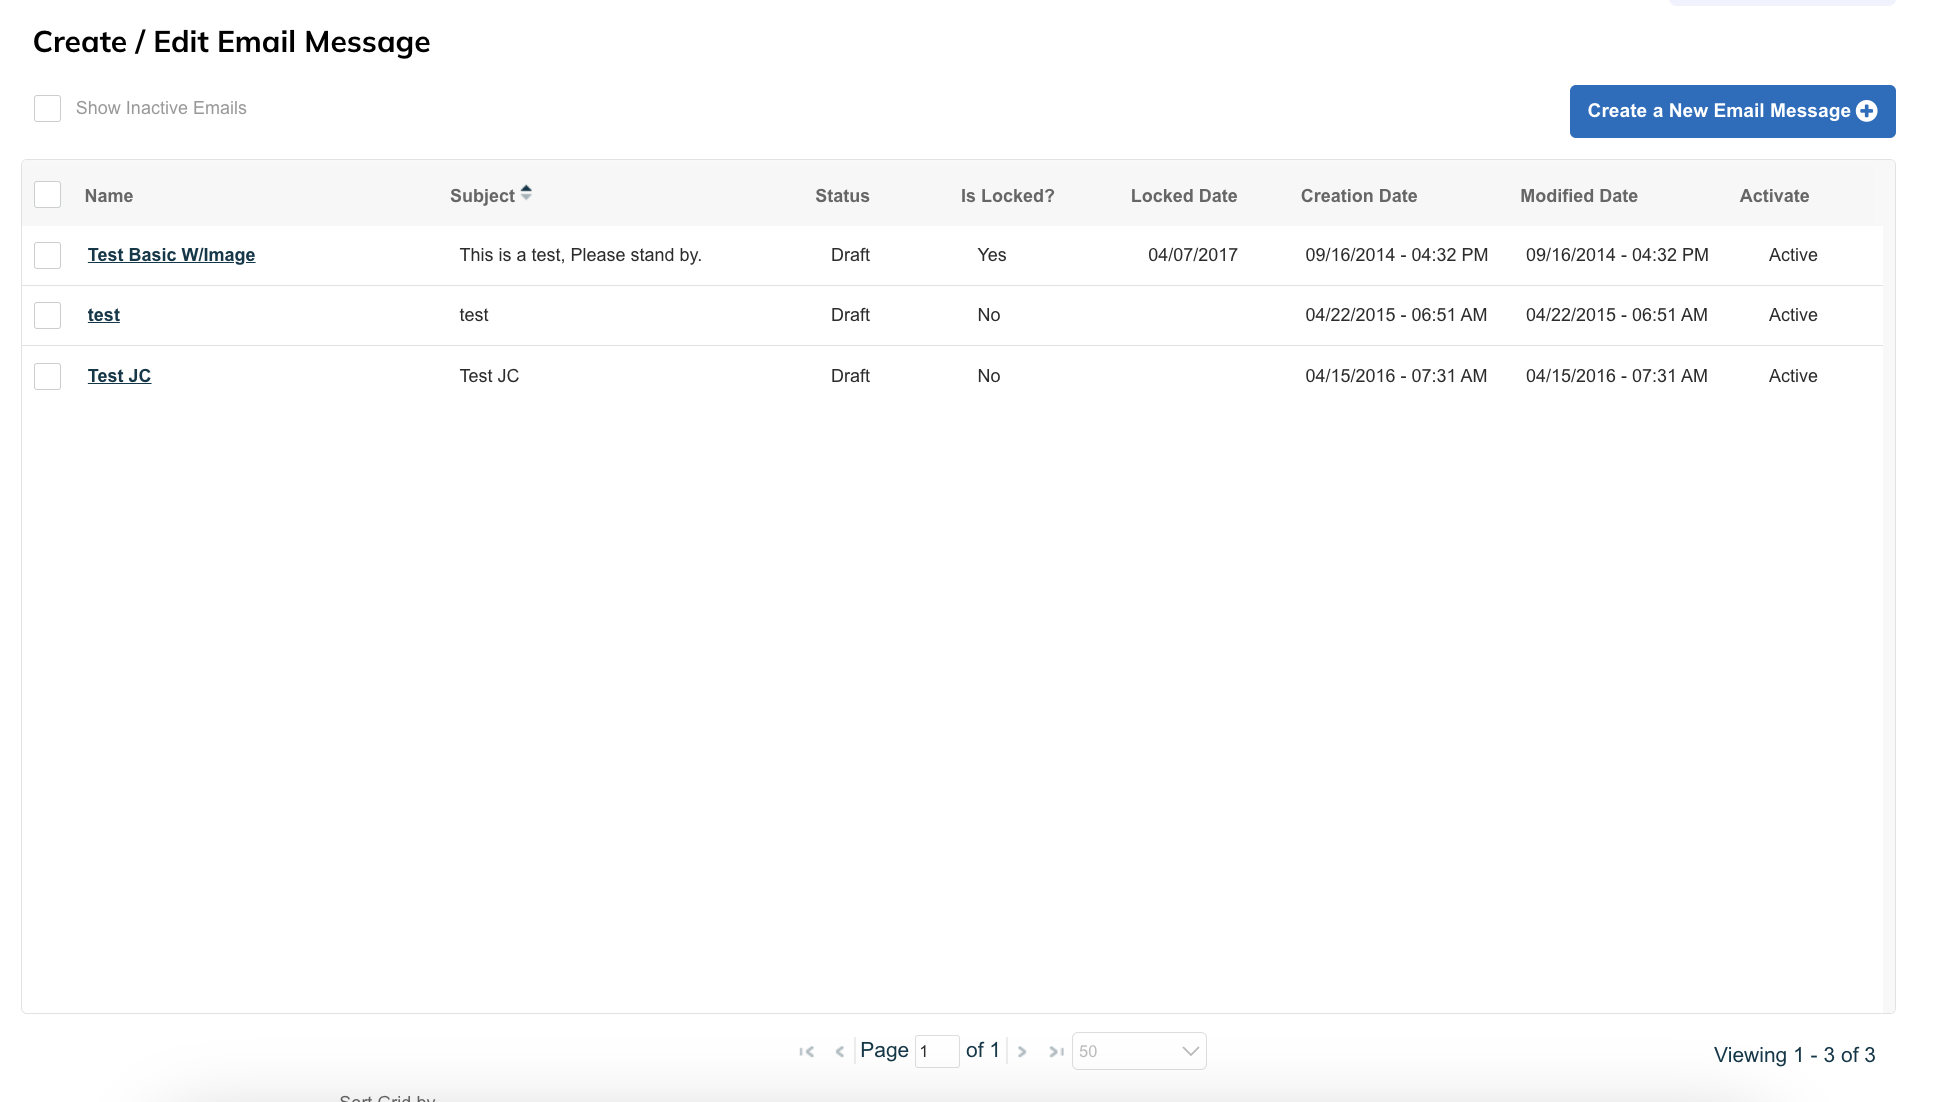The height and width of the screenshot is (1102, 1934).
Task: Select checkbox for Test JC row
Action: (x=47, y=376)
